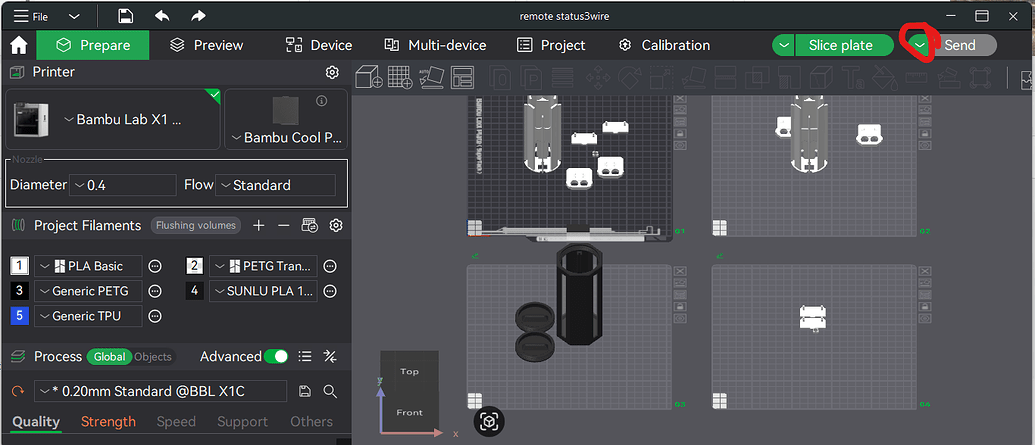
Task: Open the Generic PETG filament dropdown
Action: tap(88, 291)
